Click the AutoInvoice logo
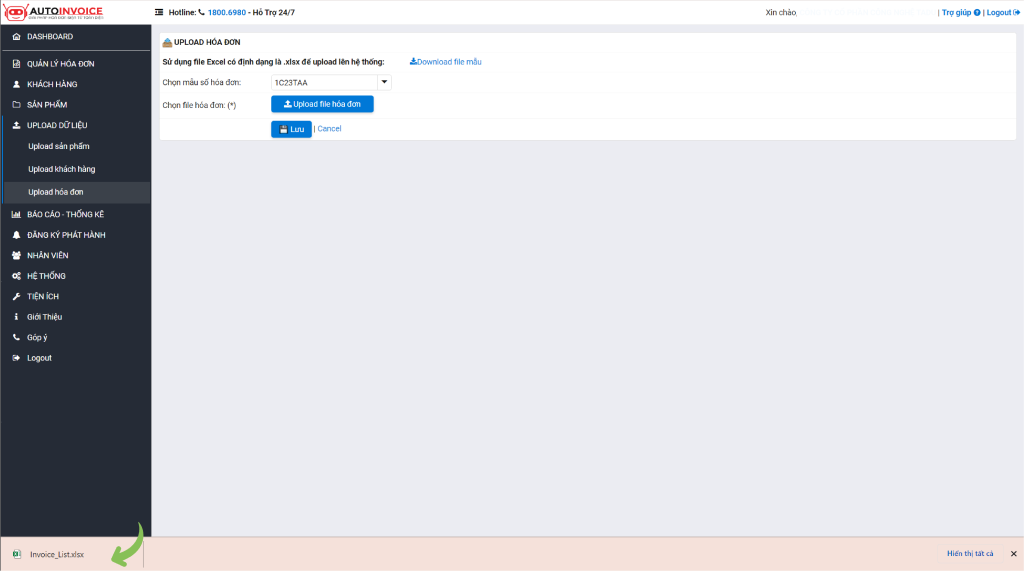 click(54, 12)
